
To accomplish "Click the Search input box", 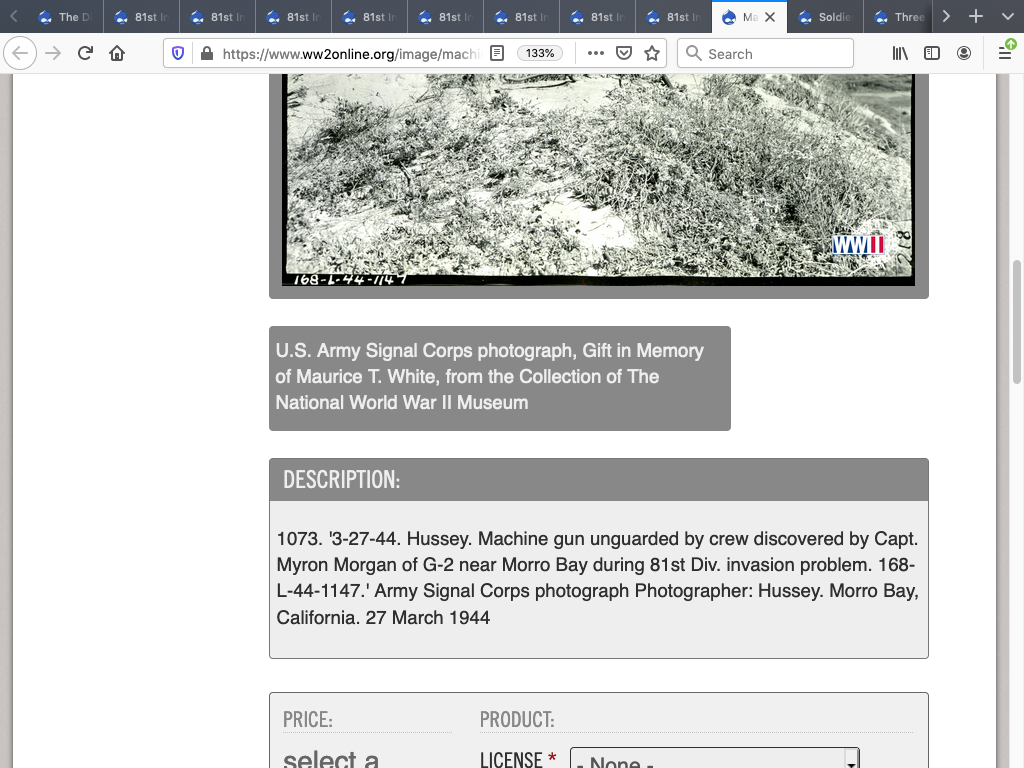I will click(766, 54).
